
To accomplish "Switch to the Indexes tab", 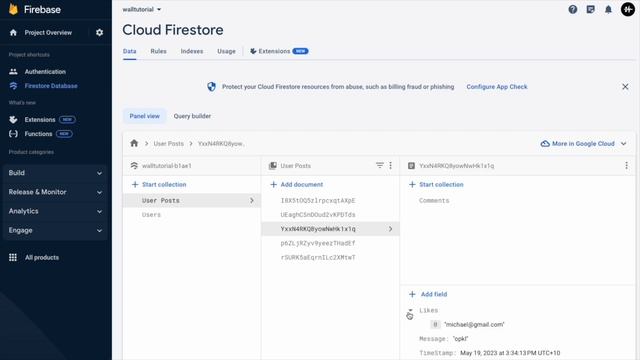I will (192, 51).
